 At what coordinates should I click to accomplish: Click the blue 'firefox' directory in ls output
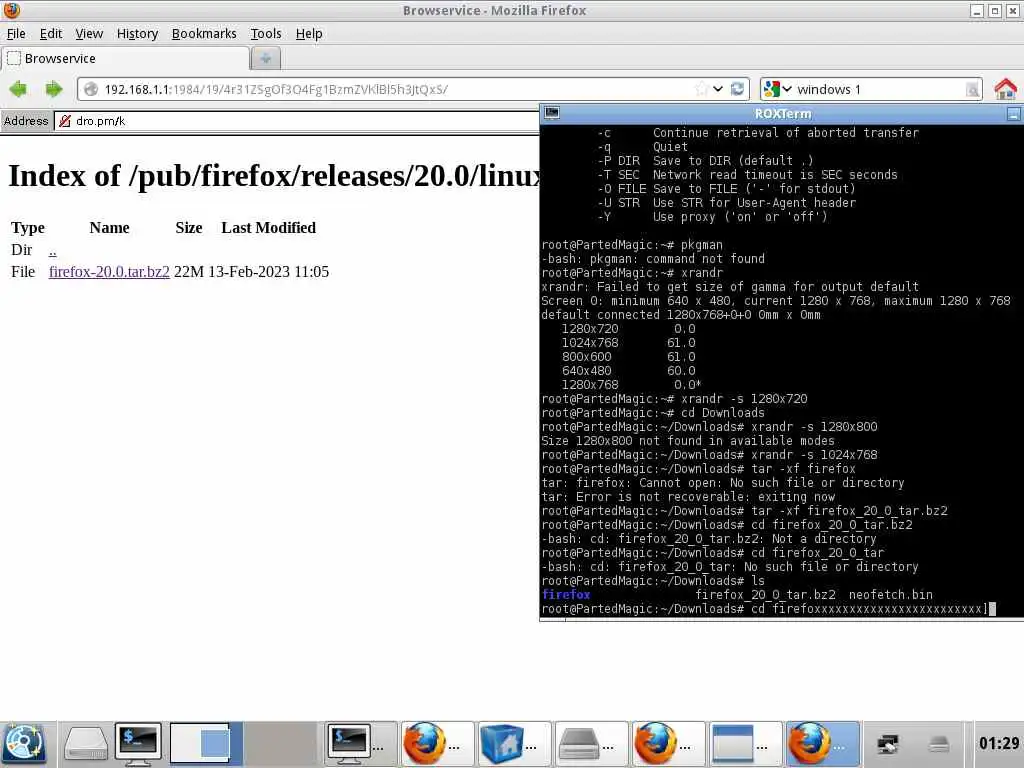point(566,595)
